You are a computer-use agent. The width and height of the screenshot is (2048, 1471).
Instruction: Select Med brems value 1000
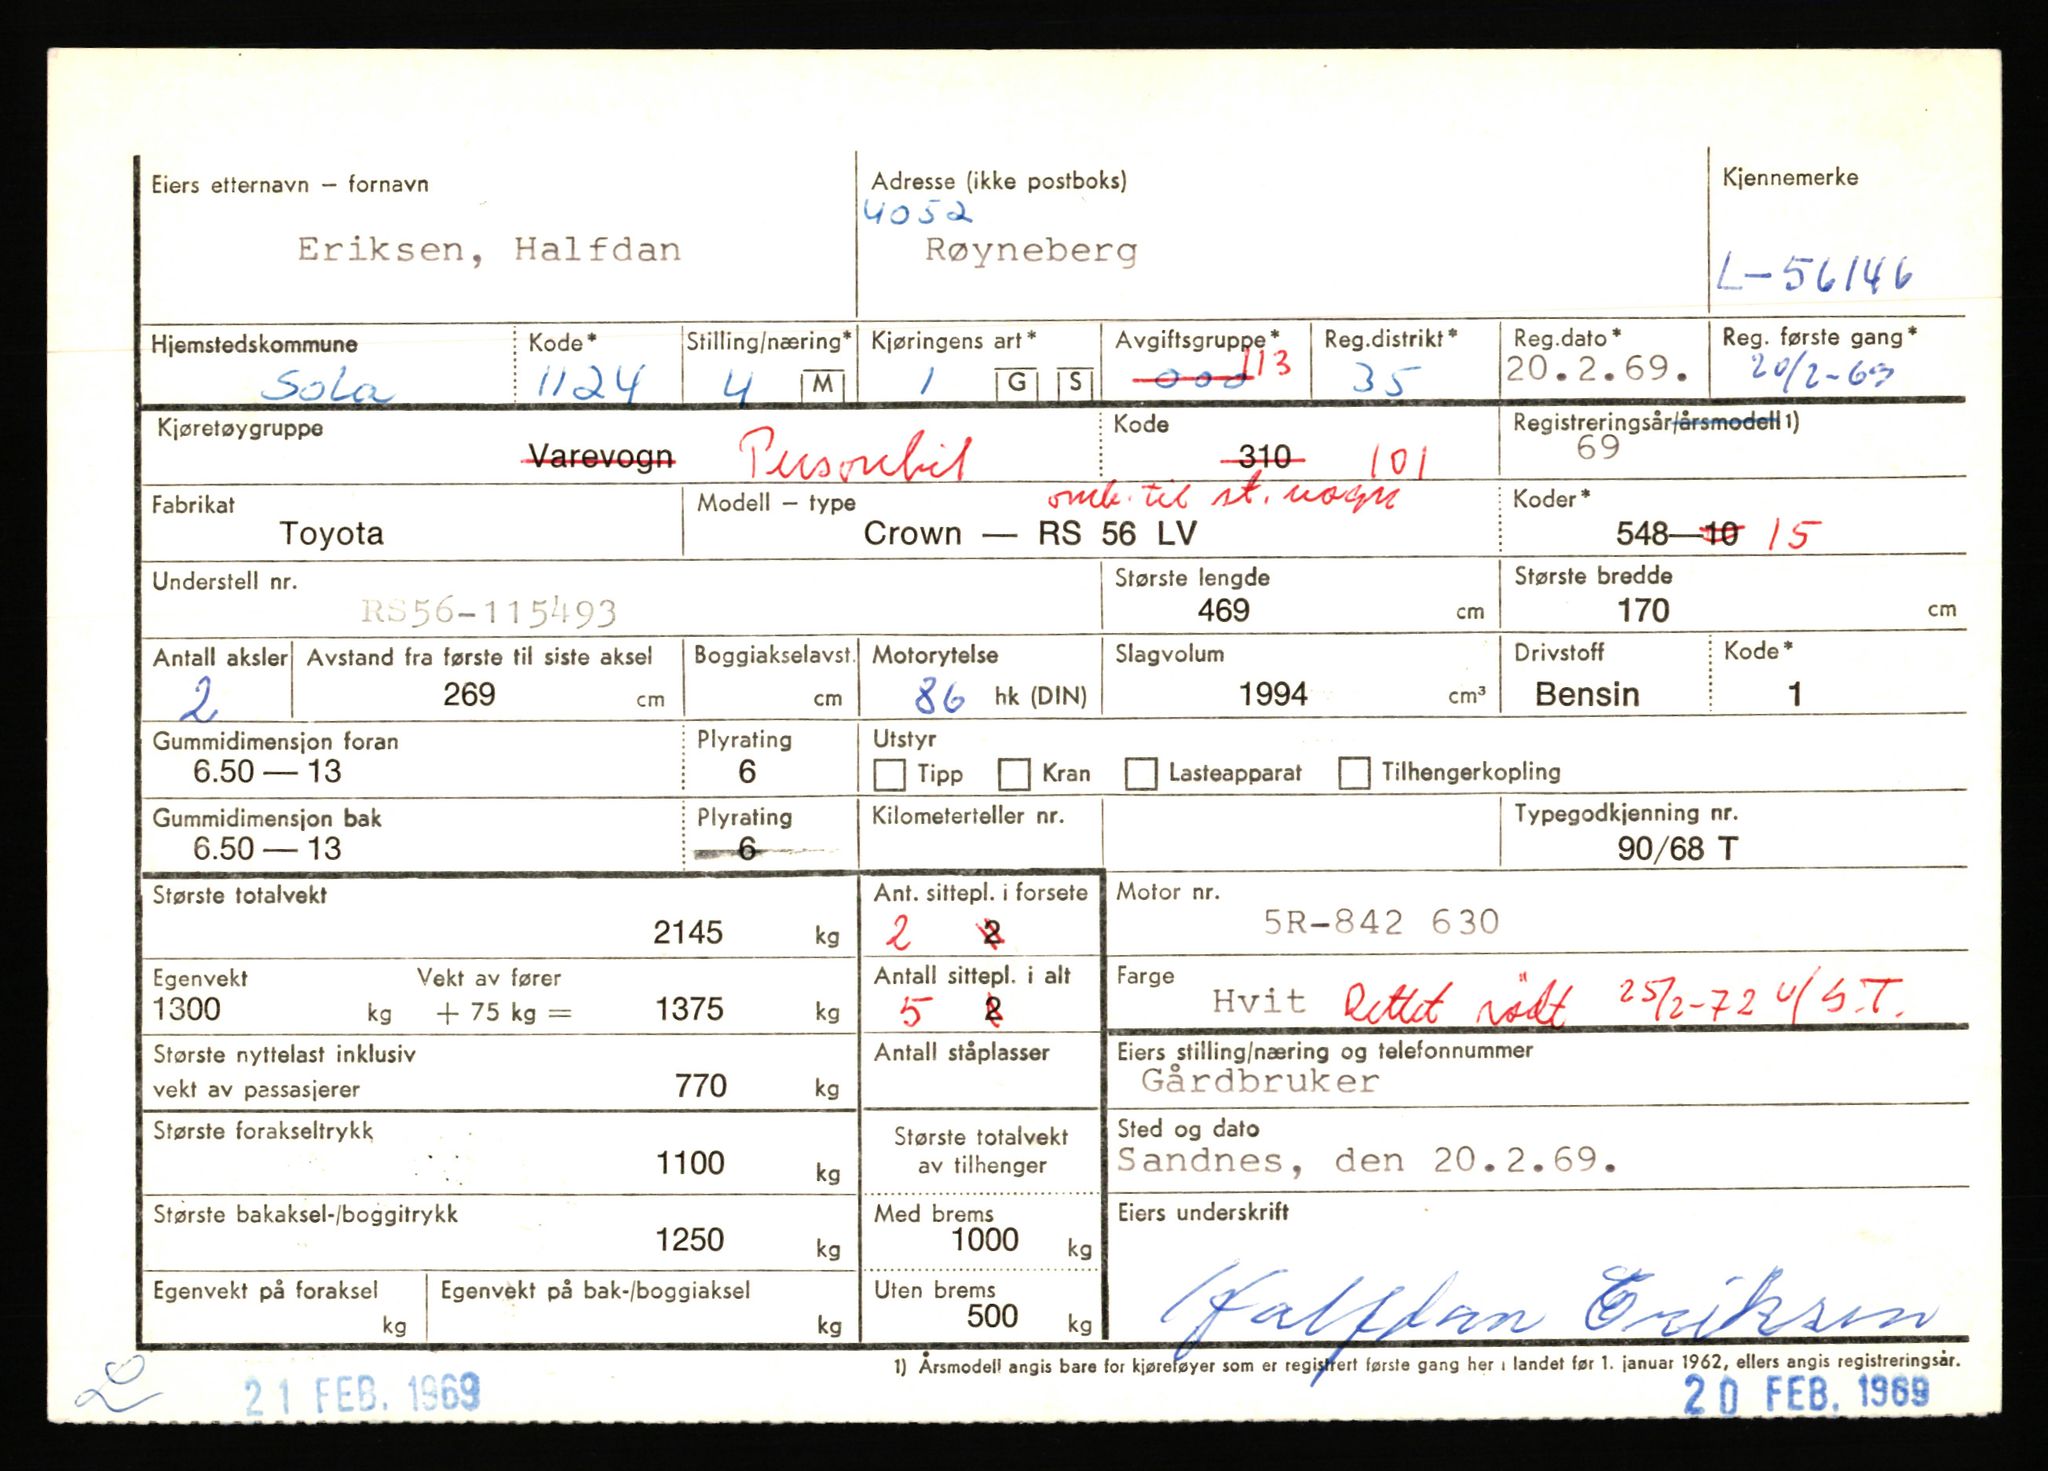pos(985,1239)
